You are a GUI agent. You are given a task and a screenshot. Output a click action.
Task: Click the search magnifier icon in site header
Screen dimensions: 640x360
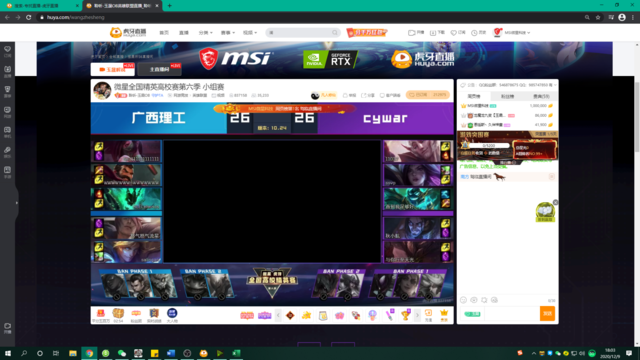coord(335,33)
